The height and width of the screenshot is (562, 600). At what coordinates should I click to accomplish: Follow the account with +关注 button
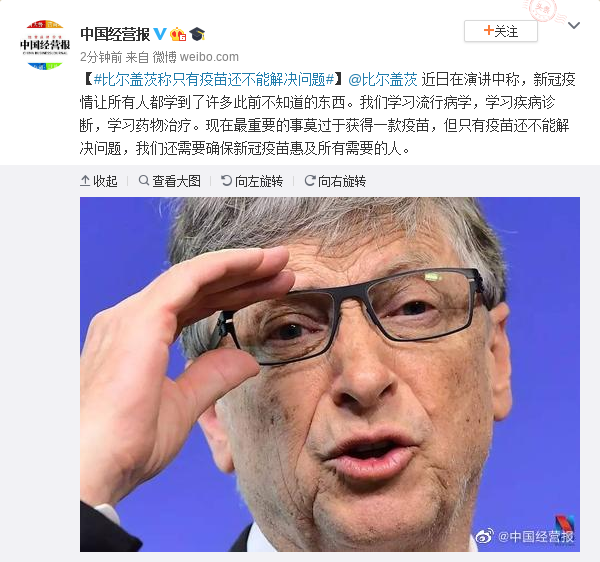[501, 31]
